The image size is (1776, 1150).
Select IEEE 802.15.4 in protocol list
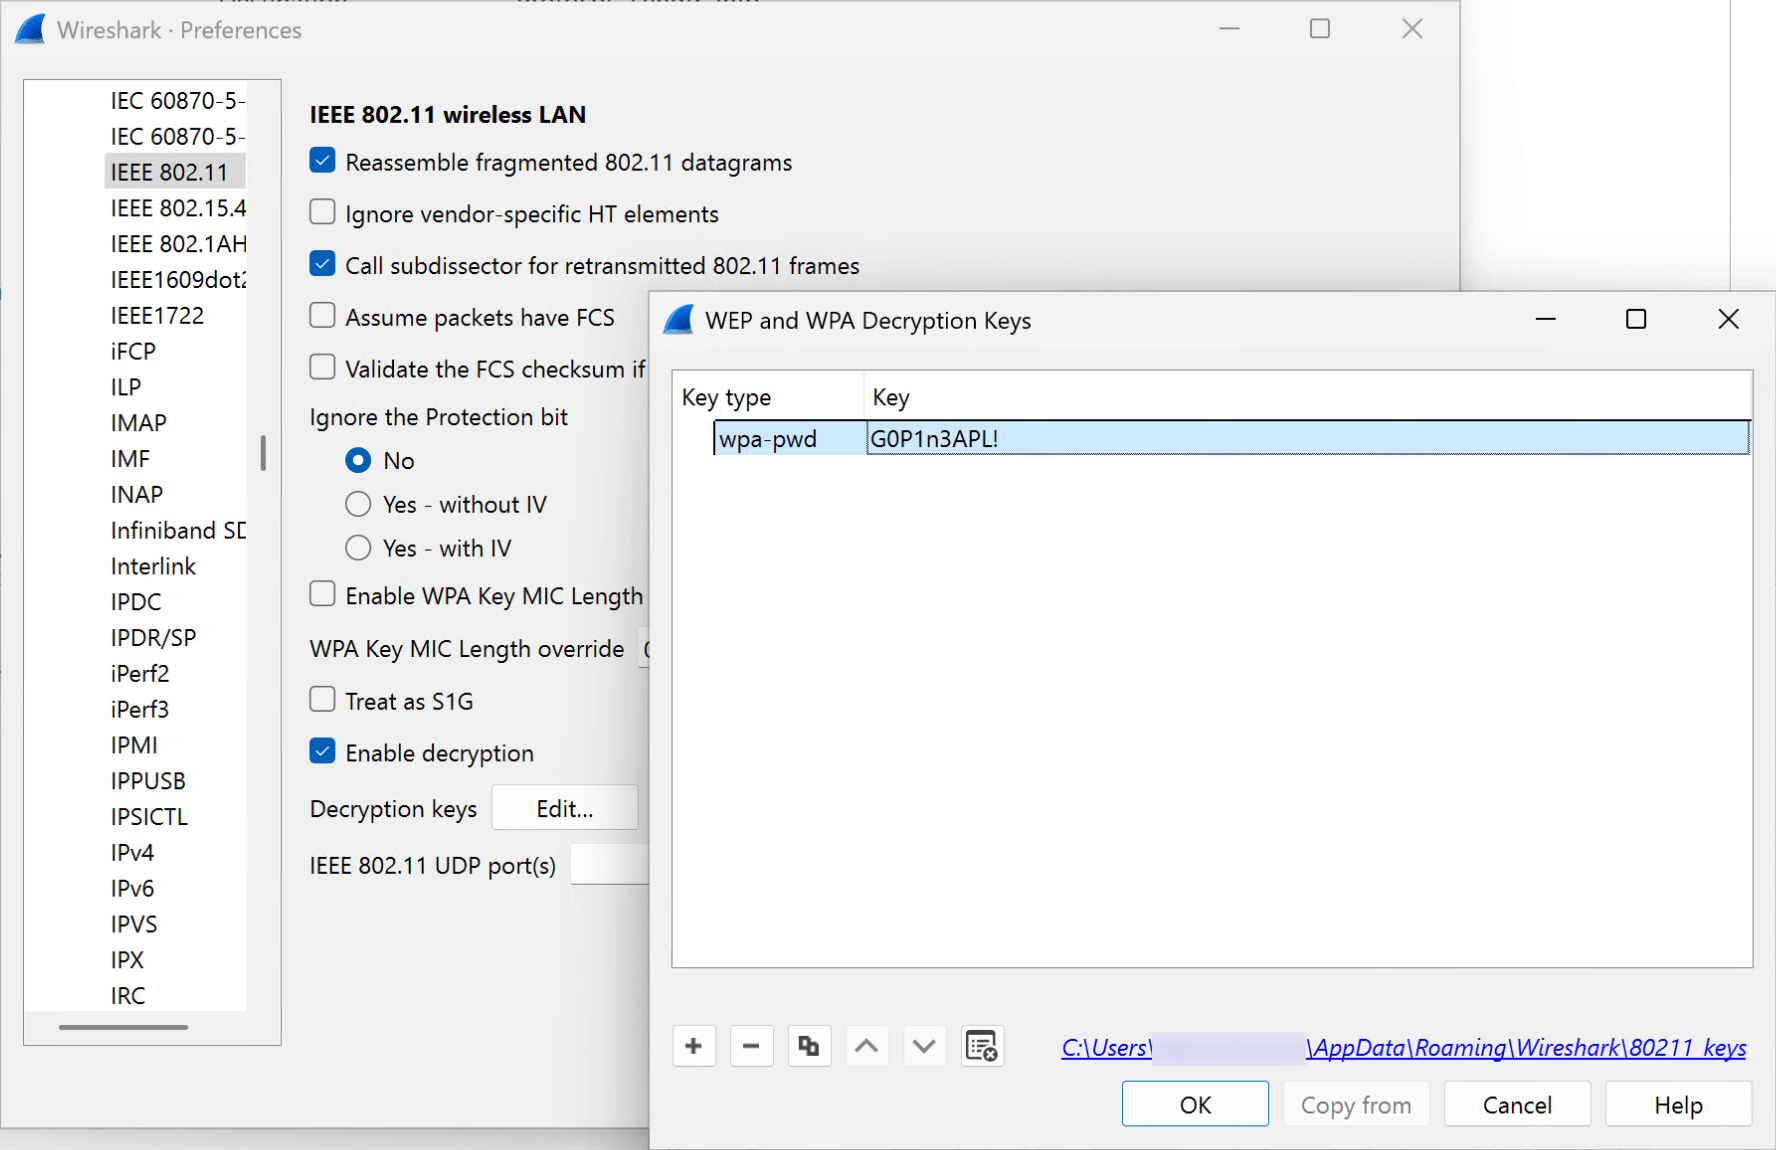click(x=178, y=208)
